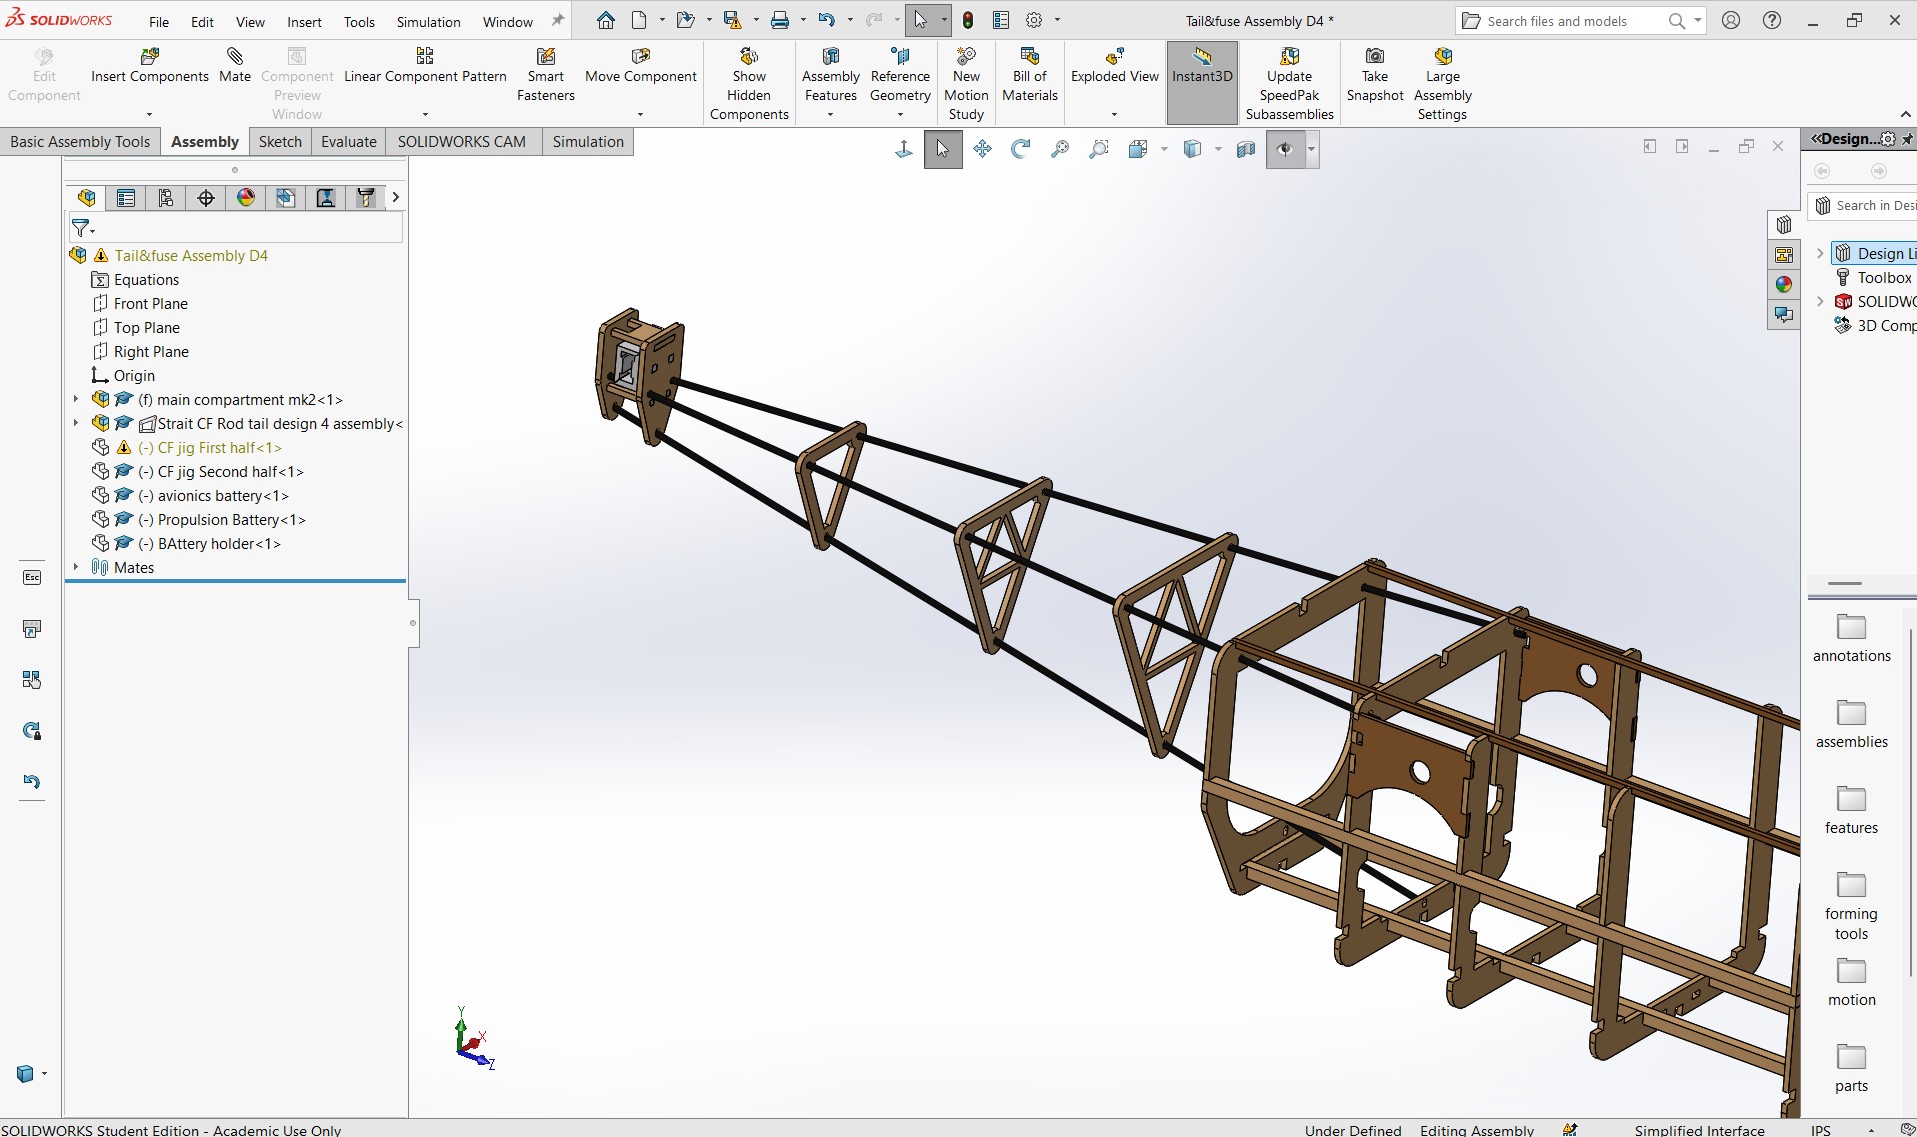Open the speech-bubble forum tab in the task pane

pos(1784,315)
